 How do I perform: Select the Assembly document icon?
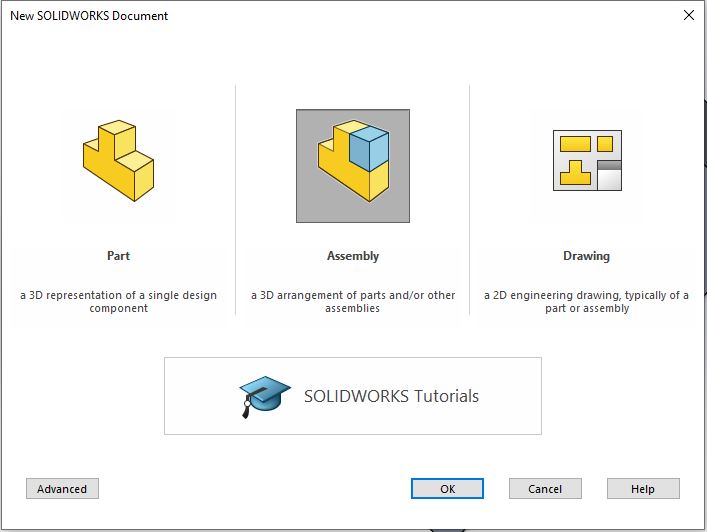point(353,165)
